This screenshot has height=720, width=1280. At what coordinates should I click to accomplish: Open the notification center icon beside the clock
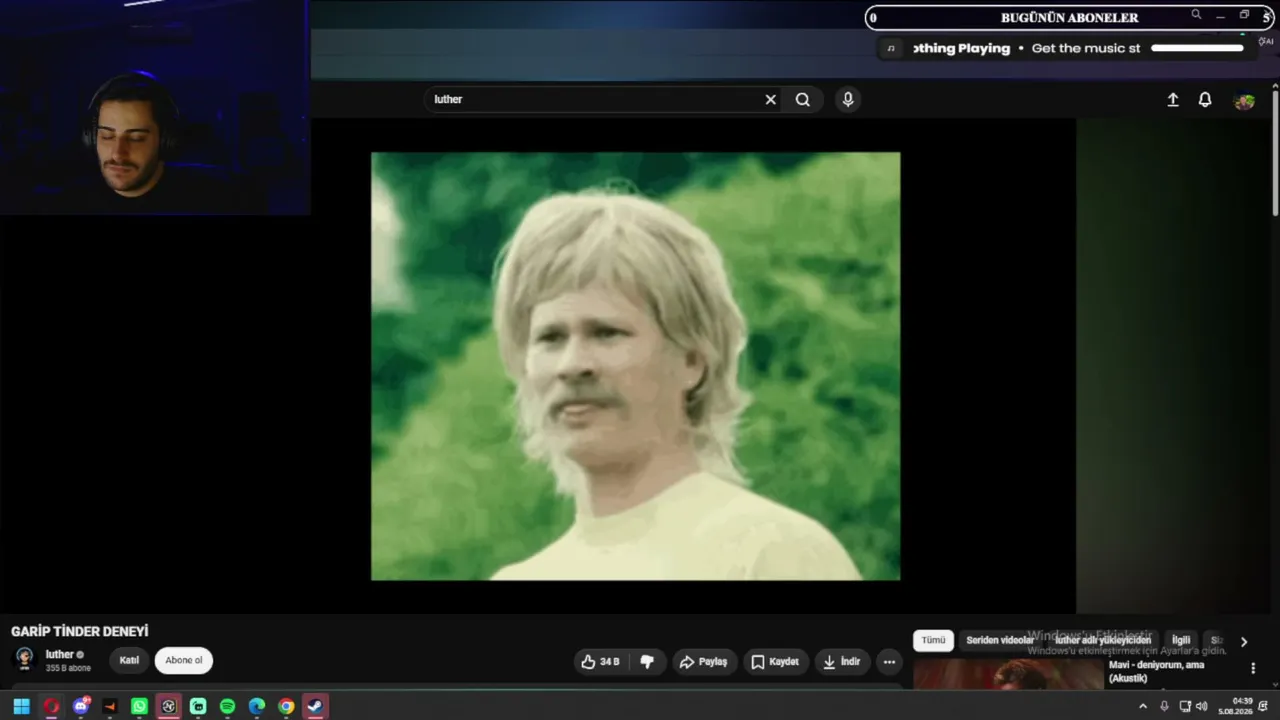(1264, 706)
